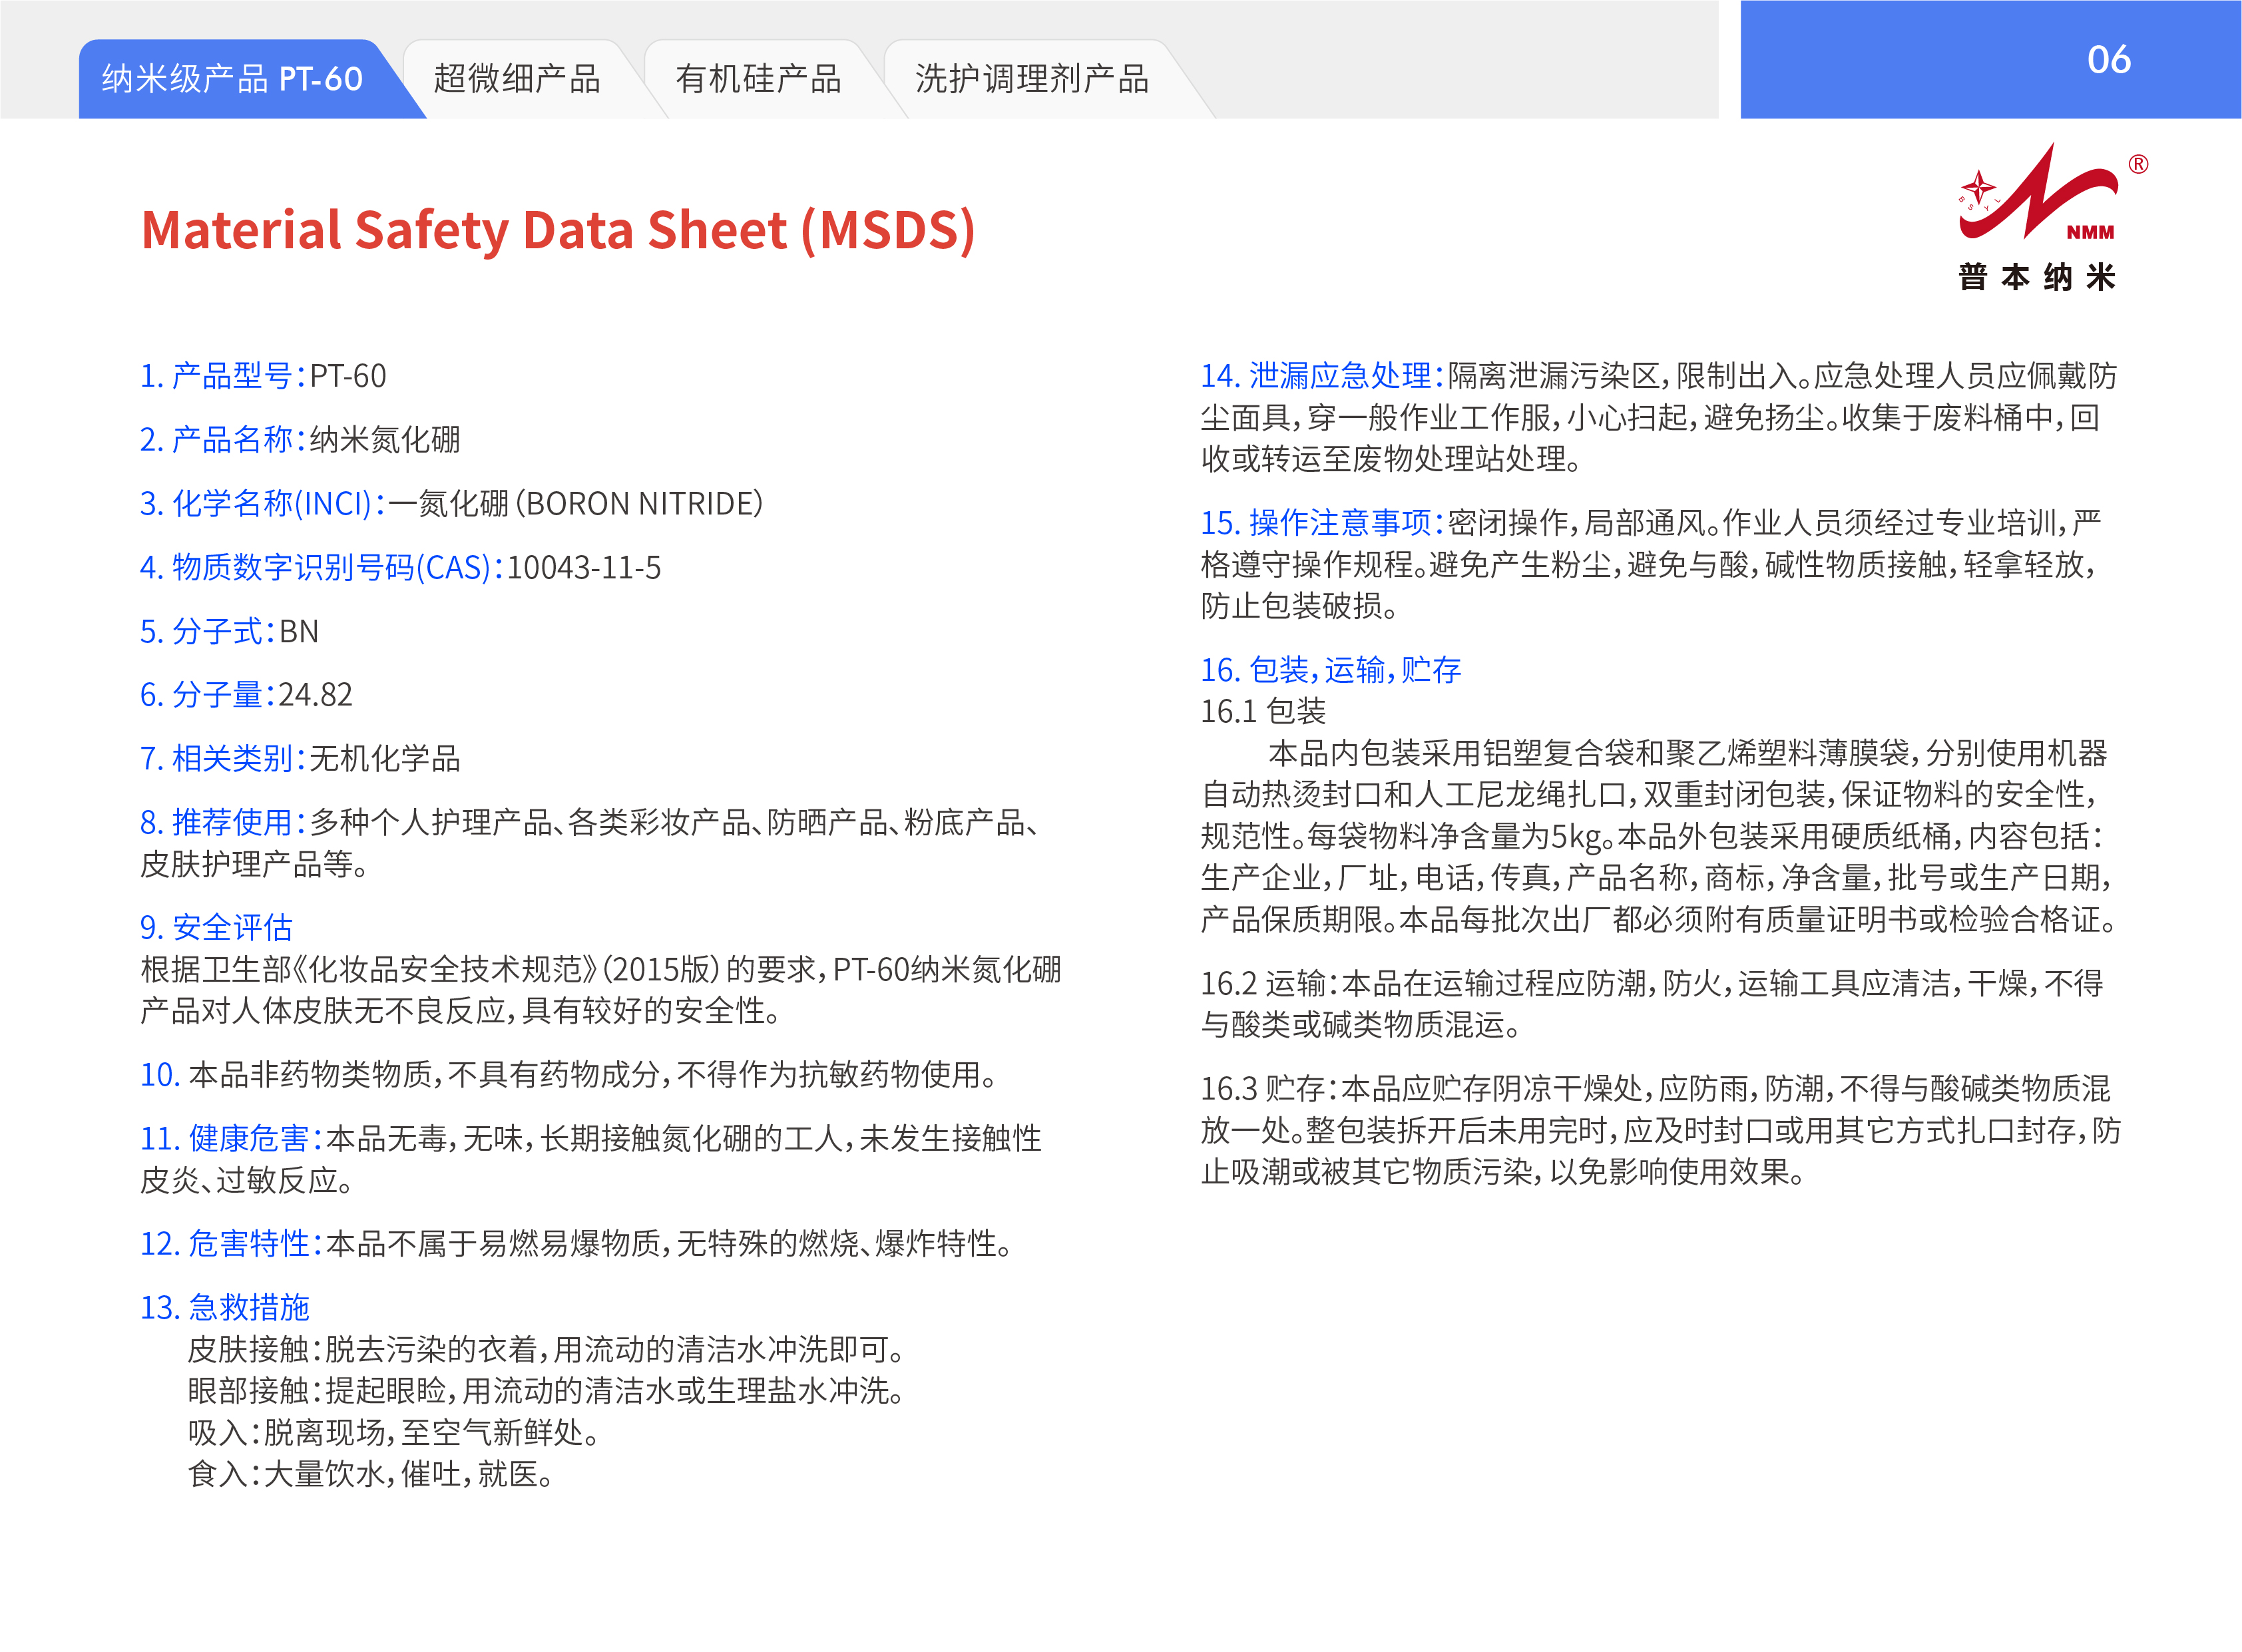Click the 普本纳米 brand name text
Image resolution: width=2242 pixels, height=1652 pixels.
(2036, 277)
